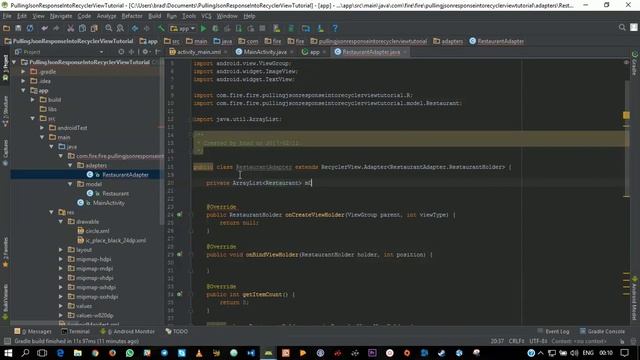Click the Paste toolbar icon
Viewport: 640px width, 360px height.
(x=94, y=29)
